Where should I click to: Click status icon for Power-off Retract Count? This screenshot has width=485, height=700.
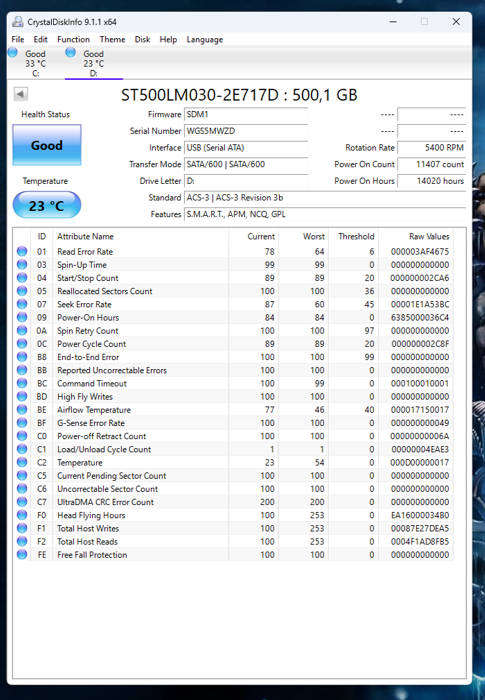tap(21, 436)
